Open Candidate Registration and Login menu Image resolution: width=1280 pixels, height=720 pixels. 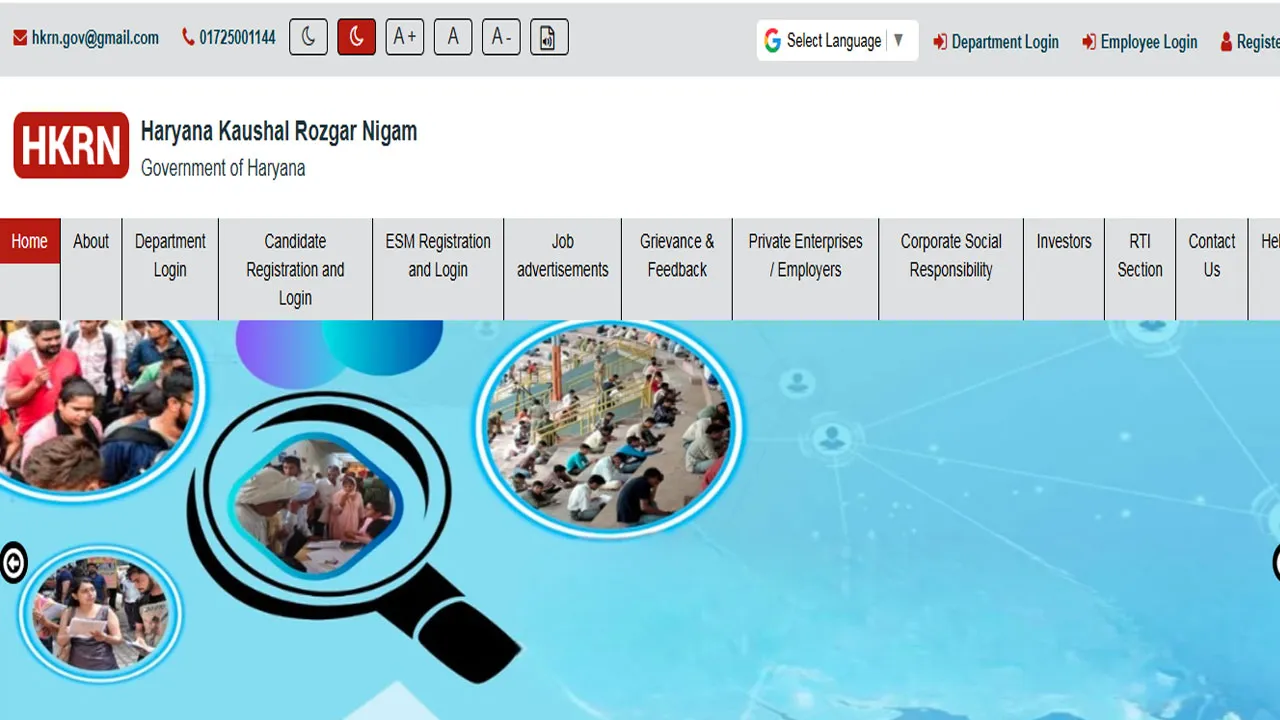click(295, 269)
